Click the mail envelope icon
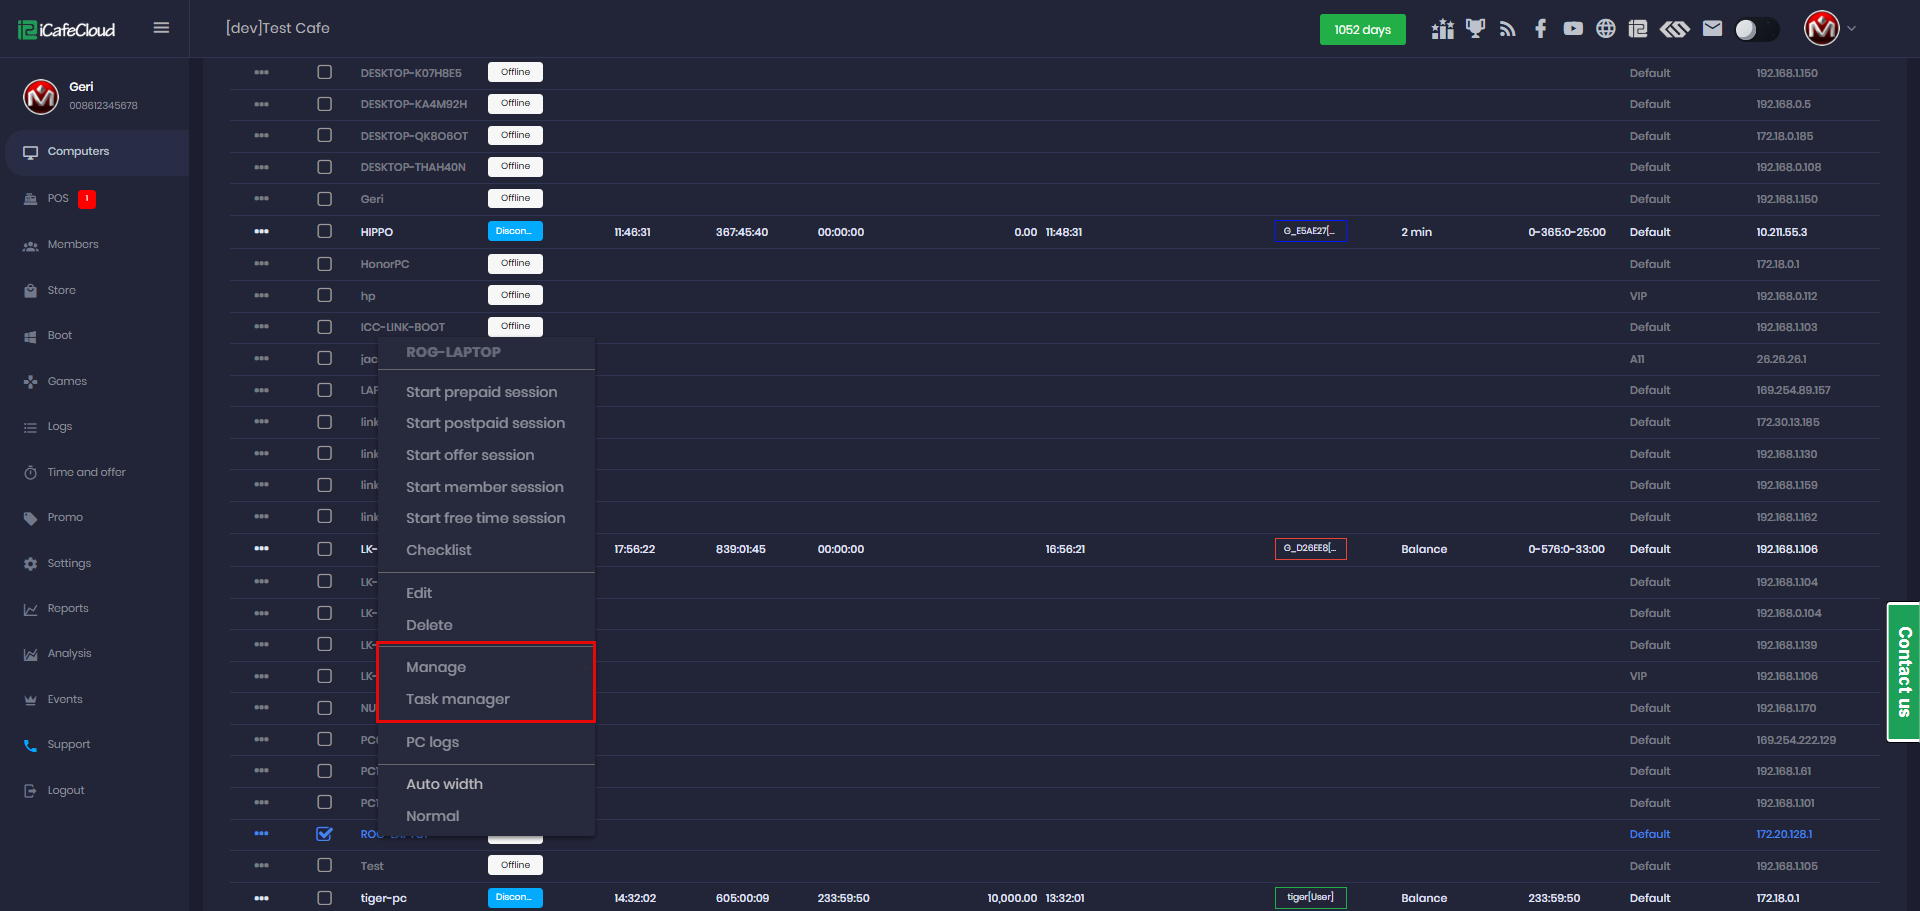Image resolution: width=1920 pixels, height=911 pixels. click(x=1712, y=29)
